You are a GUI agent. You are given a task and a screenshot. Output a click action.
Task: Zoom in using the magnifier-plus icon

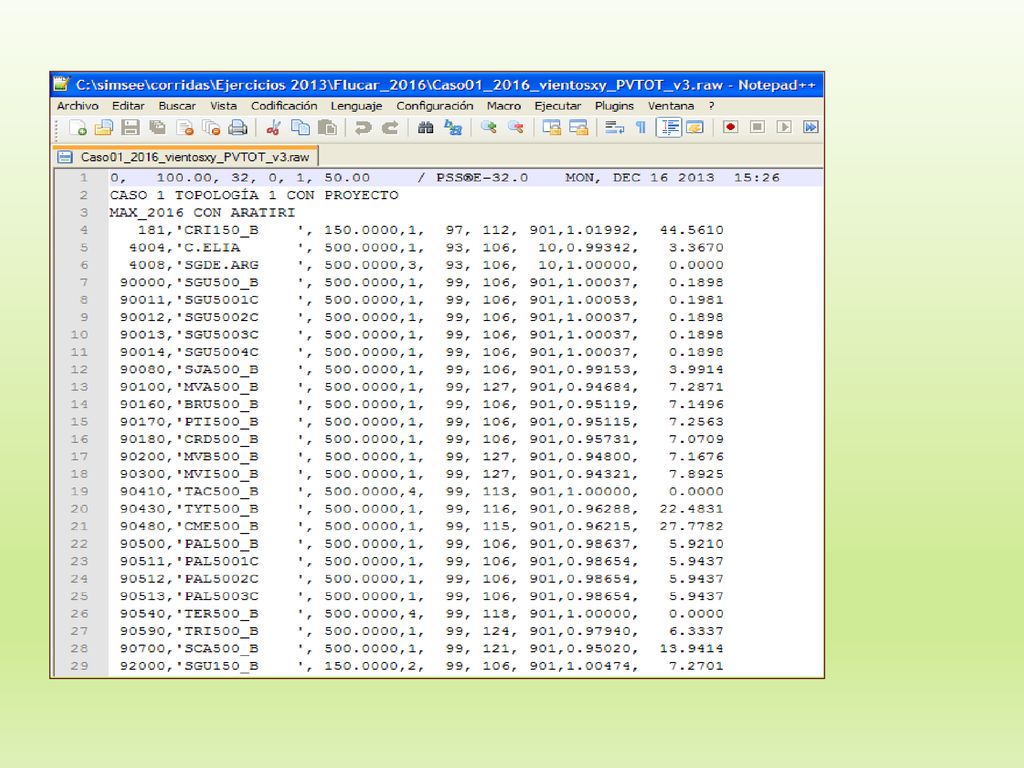[488, 128]
